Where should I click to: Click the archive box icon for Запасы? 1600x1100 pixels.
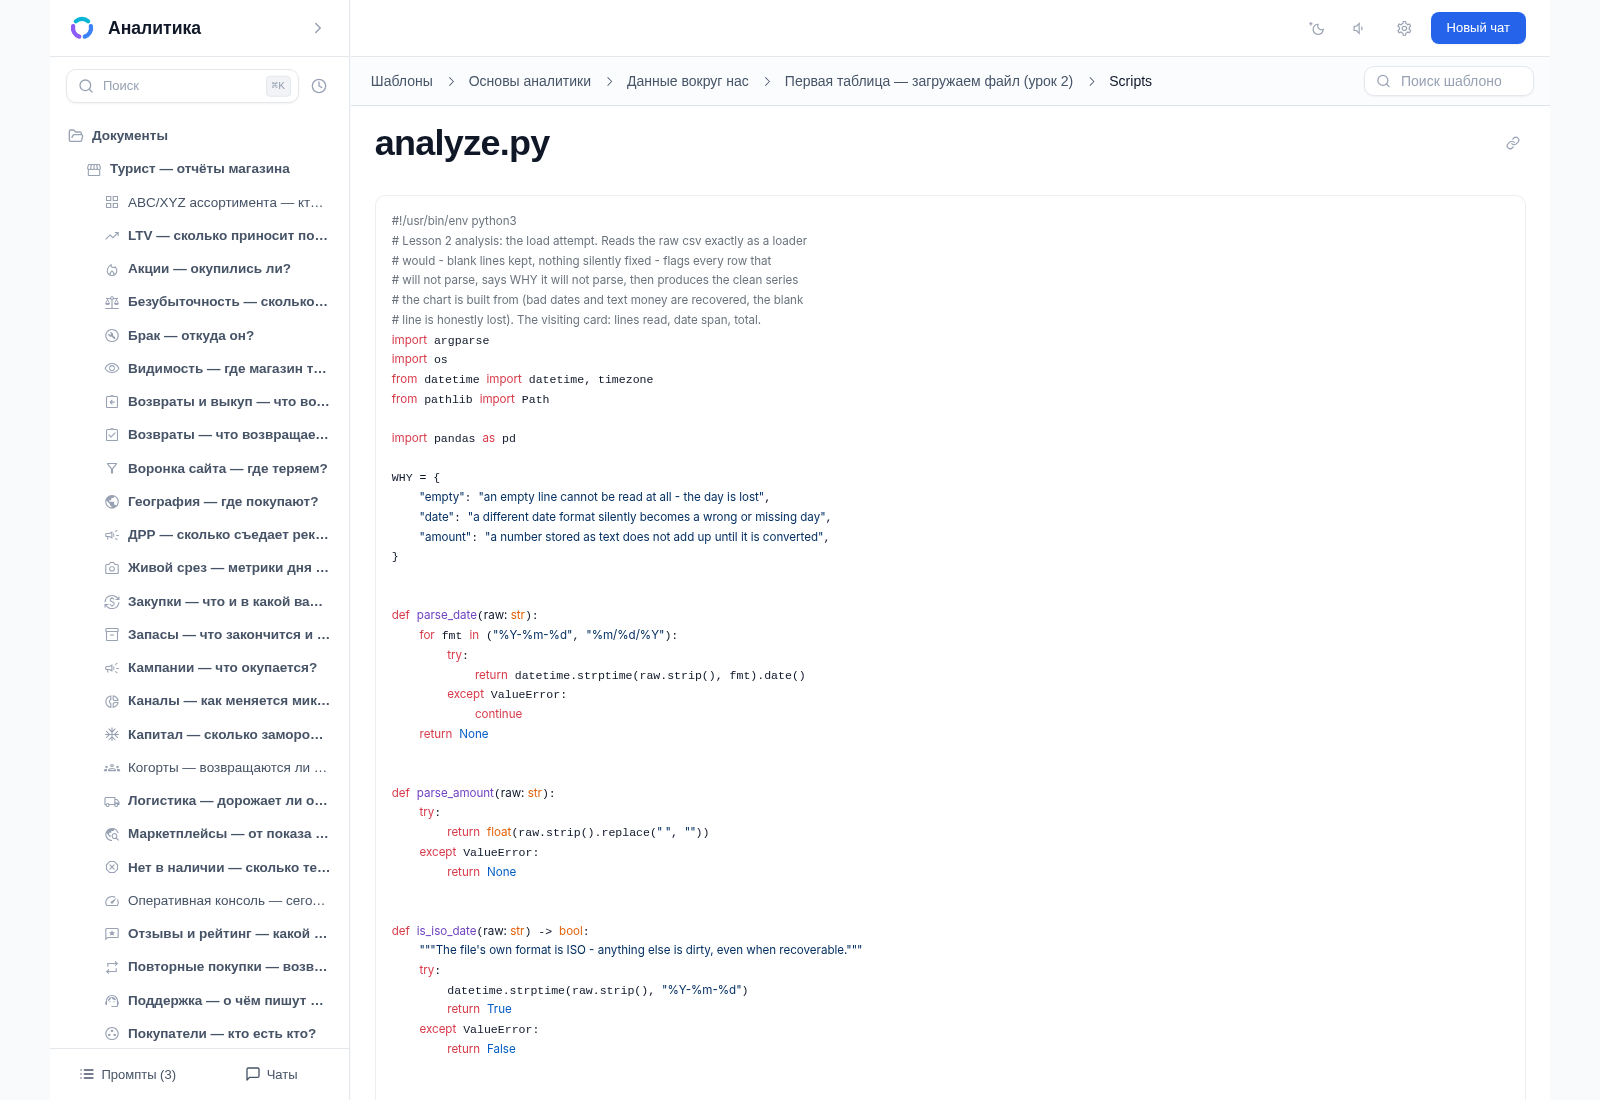(112, 635)
